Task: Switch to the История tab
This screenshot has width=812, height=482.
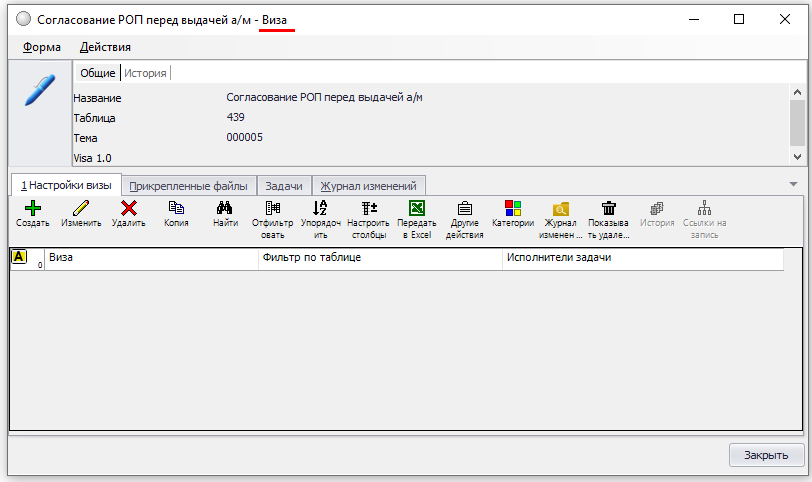Action: click(145, 73)
